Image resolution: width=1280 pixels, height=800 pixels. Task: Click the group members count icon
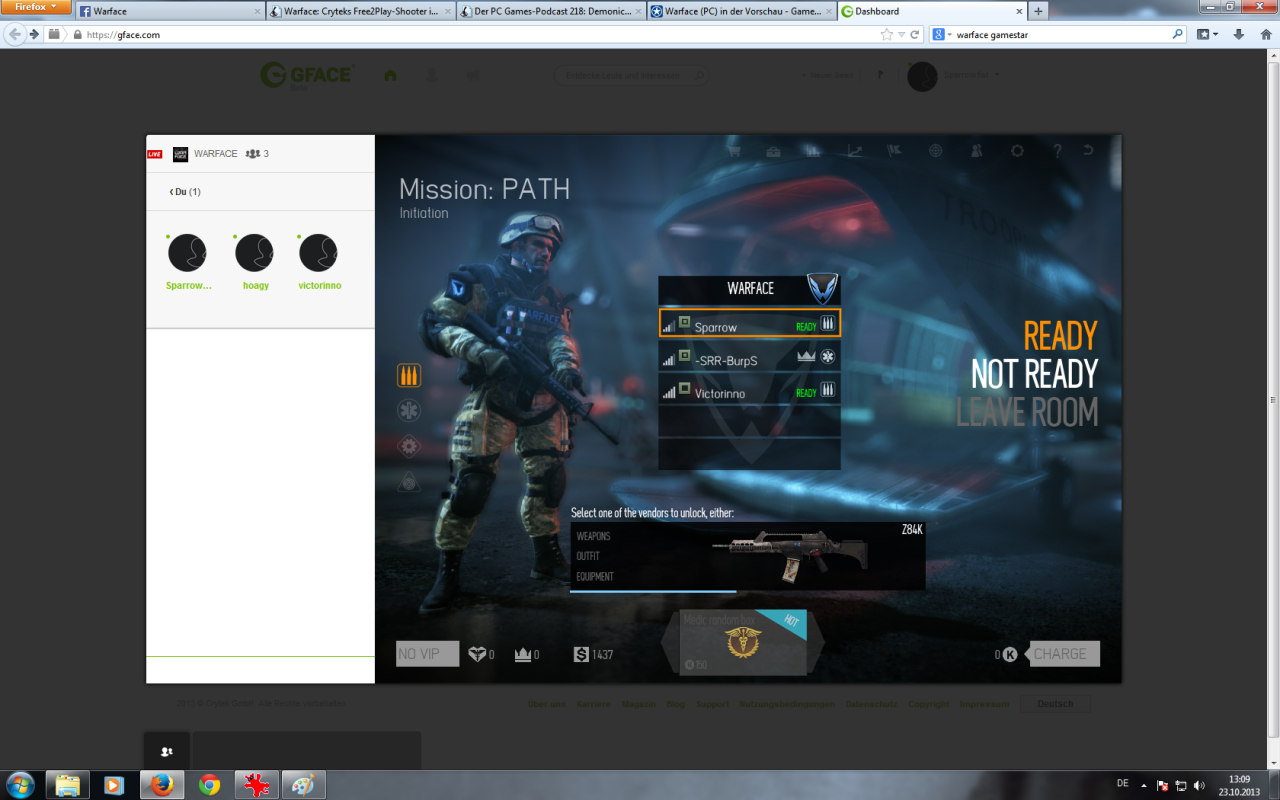[253, 154]
